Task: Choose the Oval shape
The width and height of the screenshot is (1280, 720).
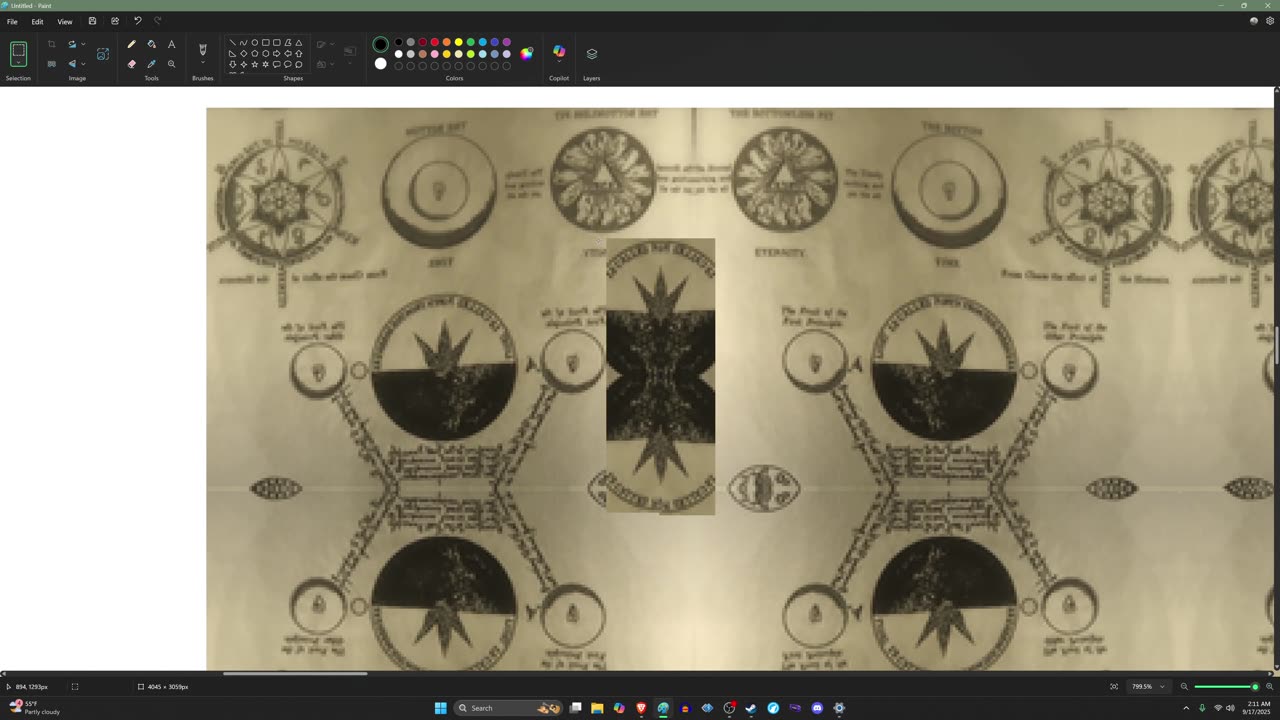Action: pos(255,43)
